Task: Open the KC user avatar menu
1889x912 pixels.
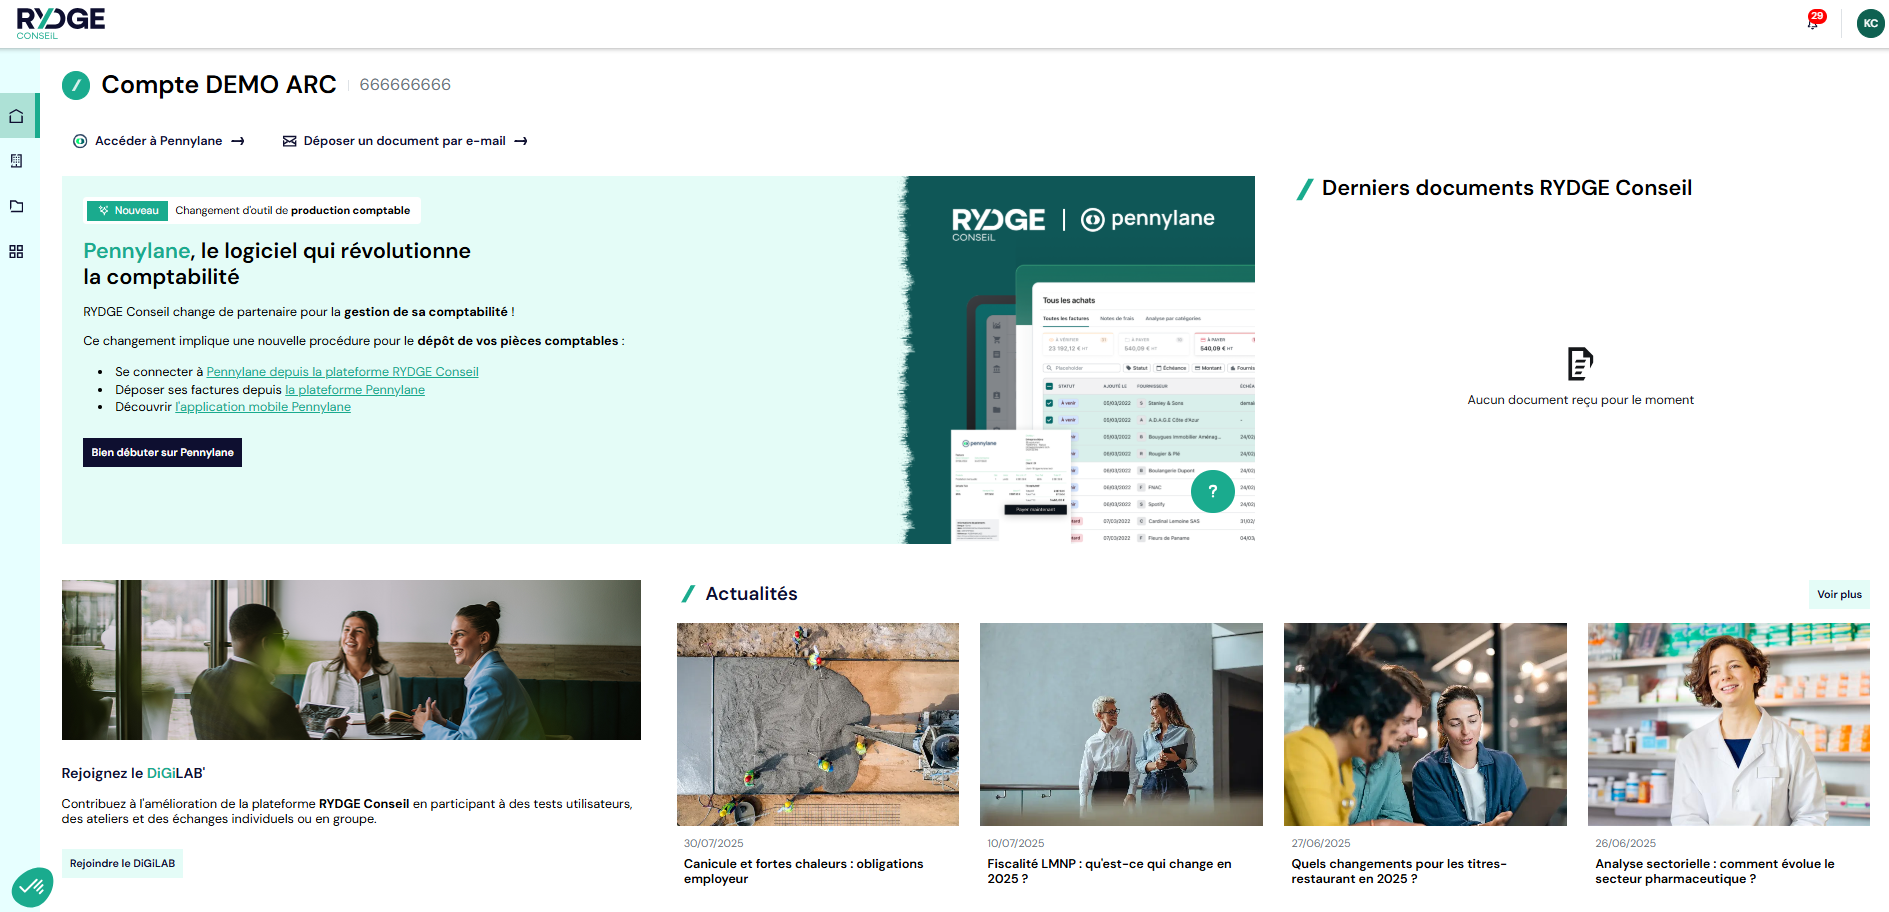Action: point(1870,23)
